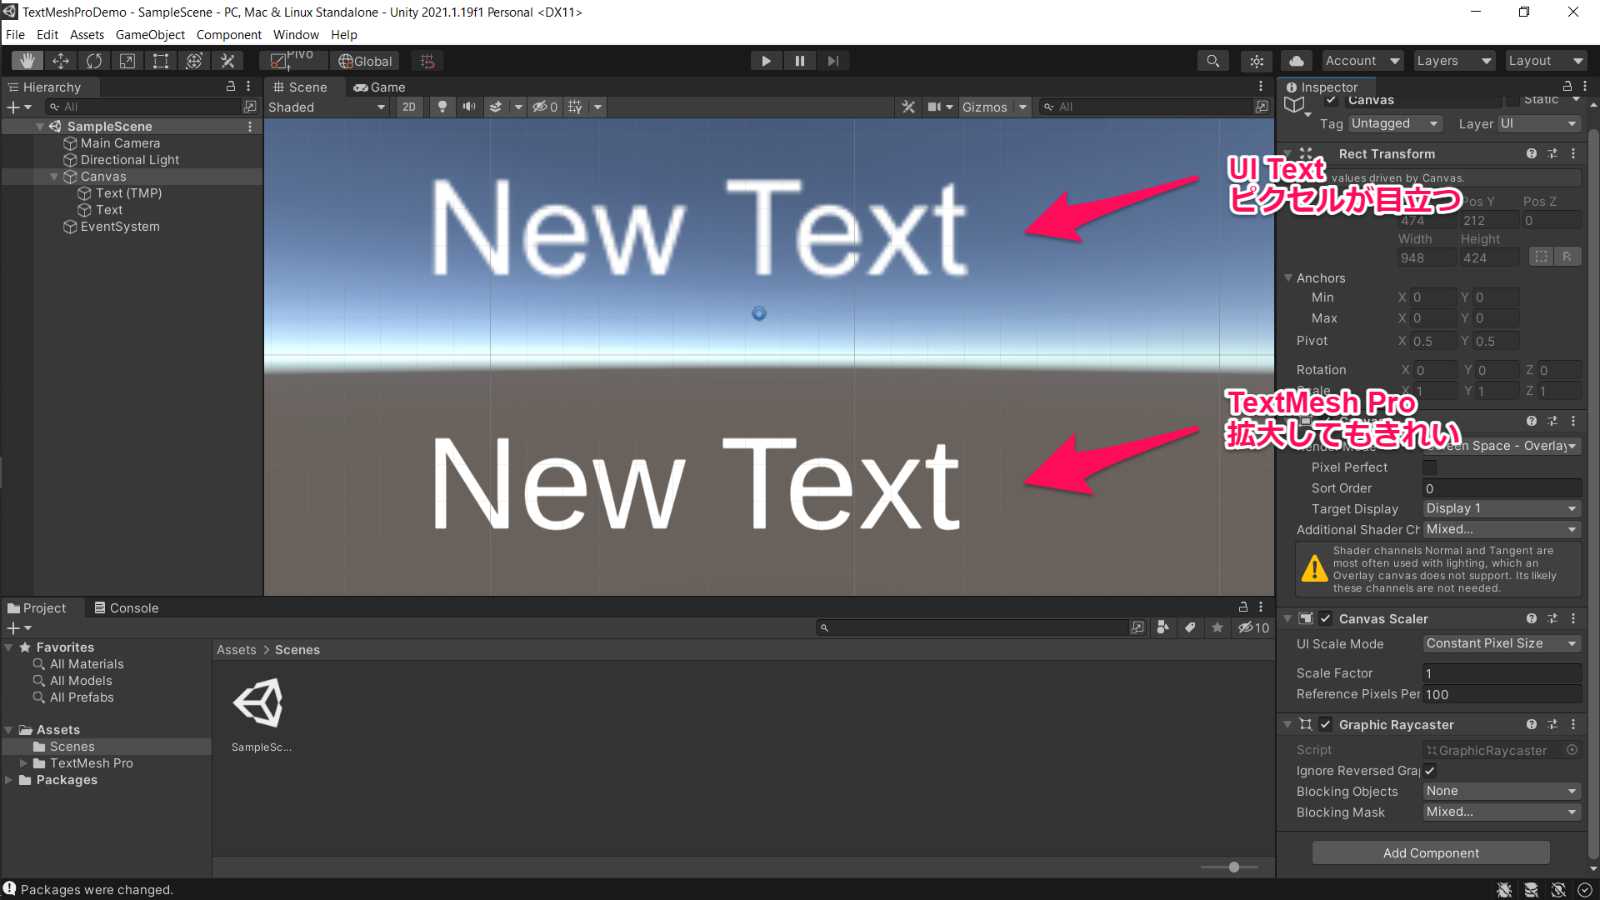Viewport: 1600px width, 900px height.
Task: Open scene component tools icon
Action: (x=908, y=107)
